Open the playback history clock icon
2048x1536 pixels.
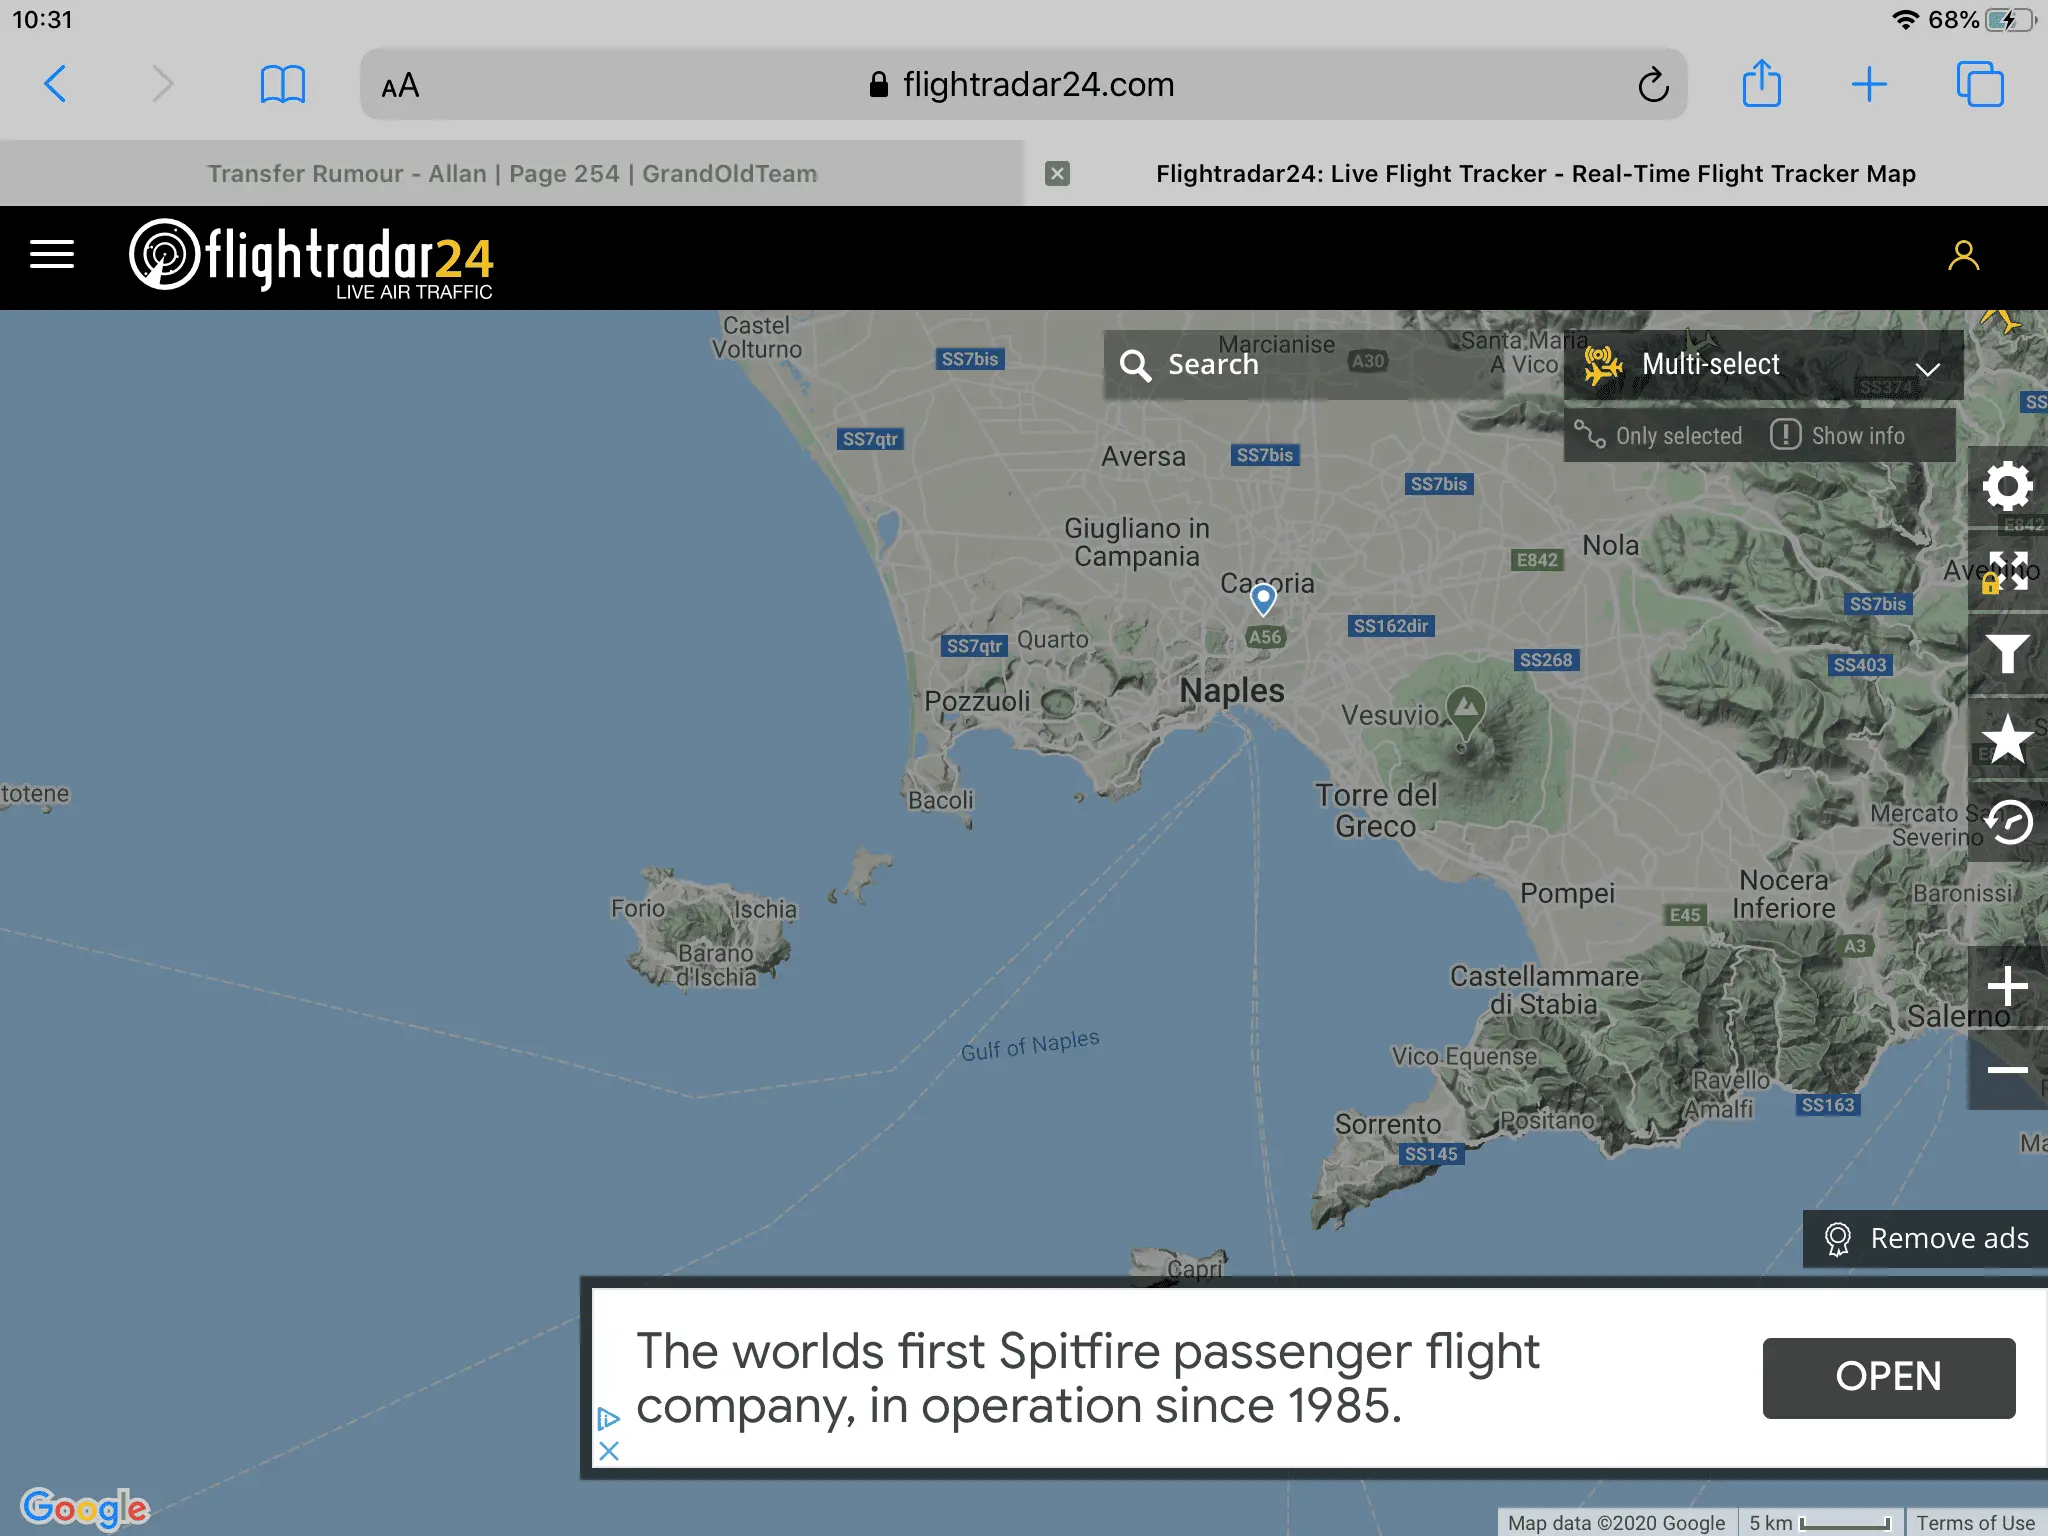(x=2007, y=823)
